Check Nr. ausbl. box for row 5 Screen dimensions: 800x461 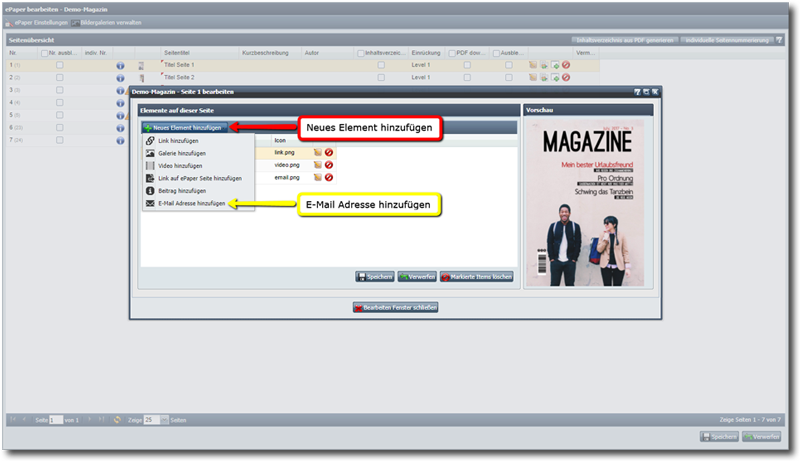[x=60, y=115]
